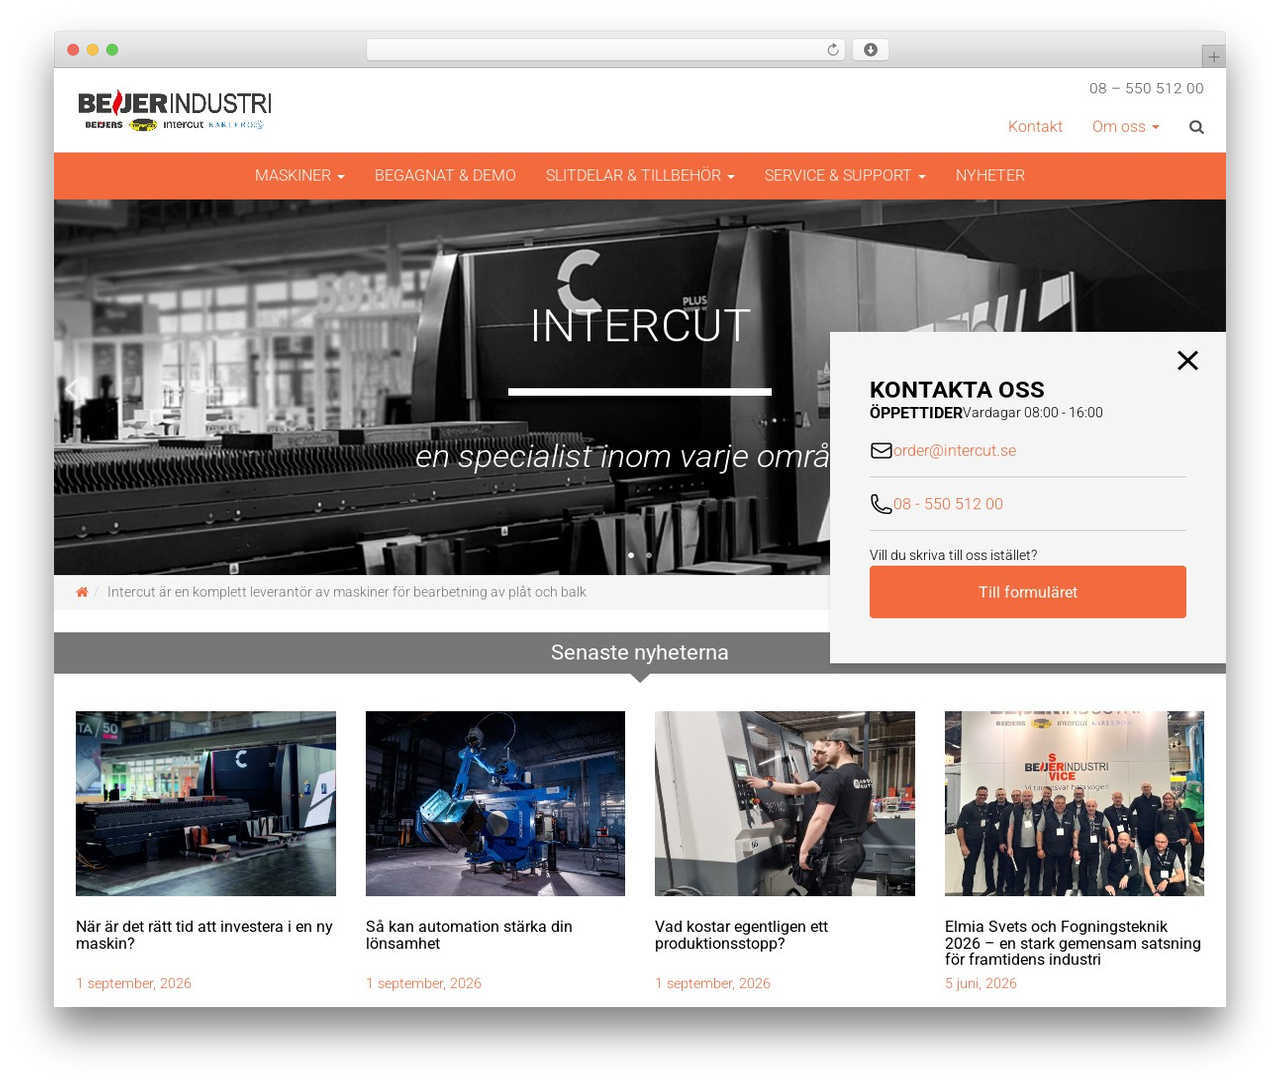1280x1084 pixels.
Task: Expand the Maskiner dropdown menu
Action: [x=300, y=175]
